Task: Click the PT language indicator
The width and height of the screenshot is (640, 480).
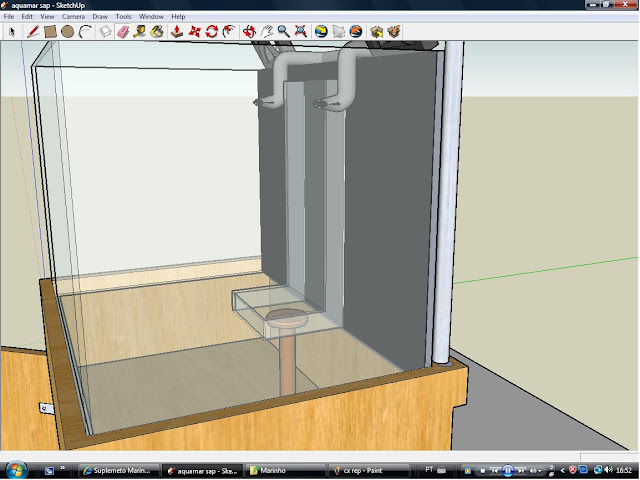Action: [x=429, y=469]
